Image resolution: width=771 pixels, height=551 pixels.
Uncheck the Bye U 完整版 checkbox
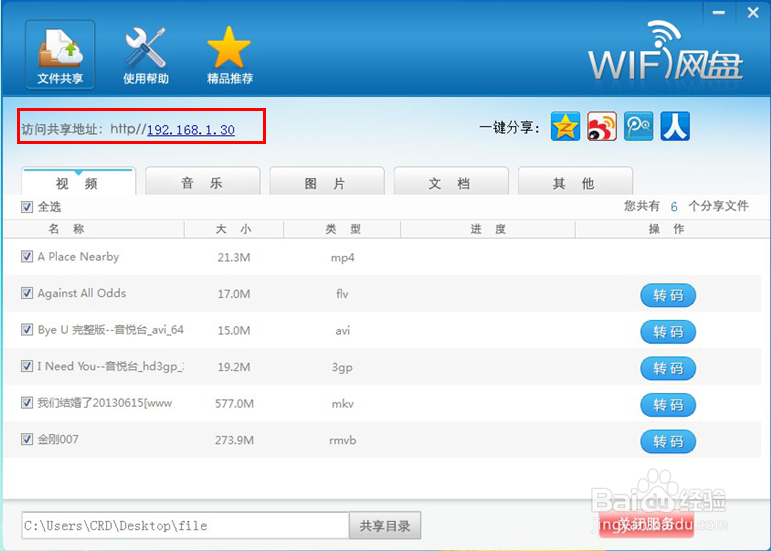(x=27, y=329)
